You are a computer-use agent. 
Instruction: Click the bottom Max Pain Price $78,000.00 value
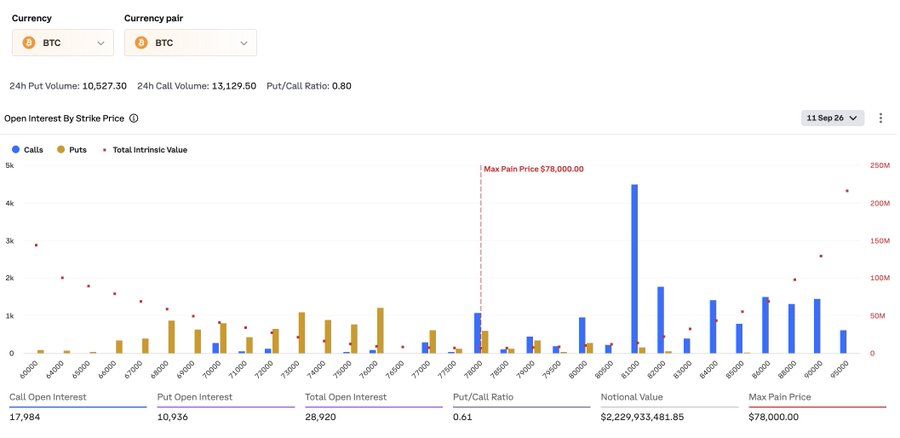pos(773,417)
